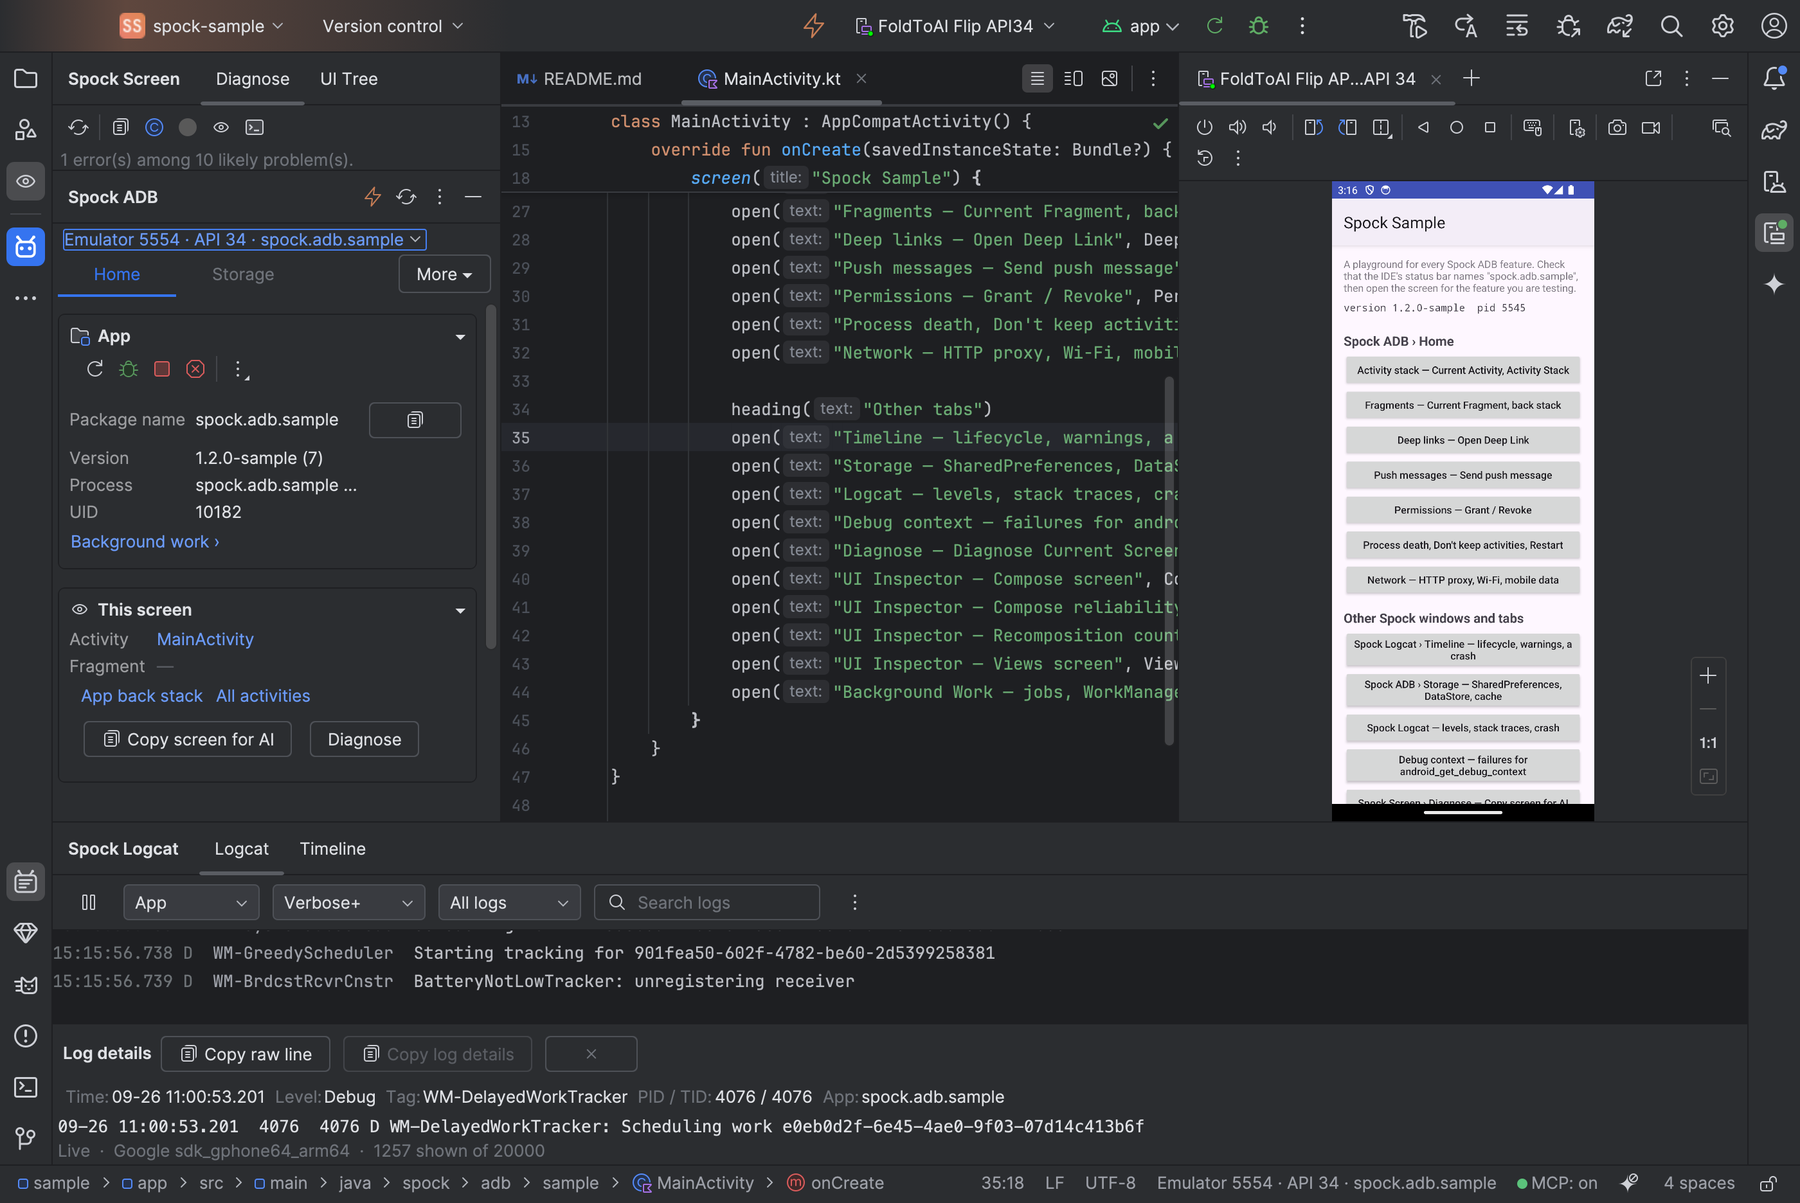Open the spock-sample project dropdown
This screenshot has width=1800, height=1203.
[202, 26]
